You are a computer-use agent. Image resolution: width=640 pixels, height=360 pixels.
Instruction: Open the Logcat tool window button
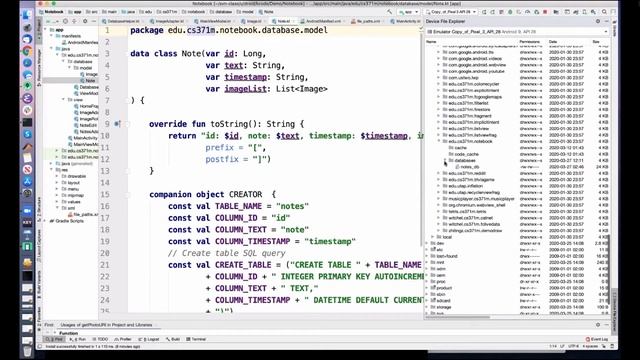pos(150,339)
